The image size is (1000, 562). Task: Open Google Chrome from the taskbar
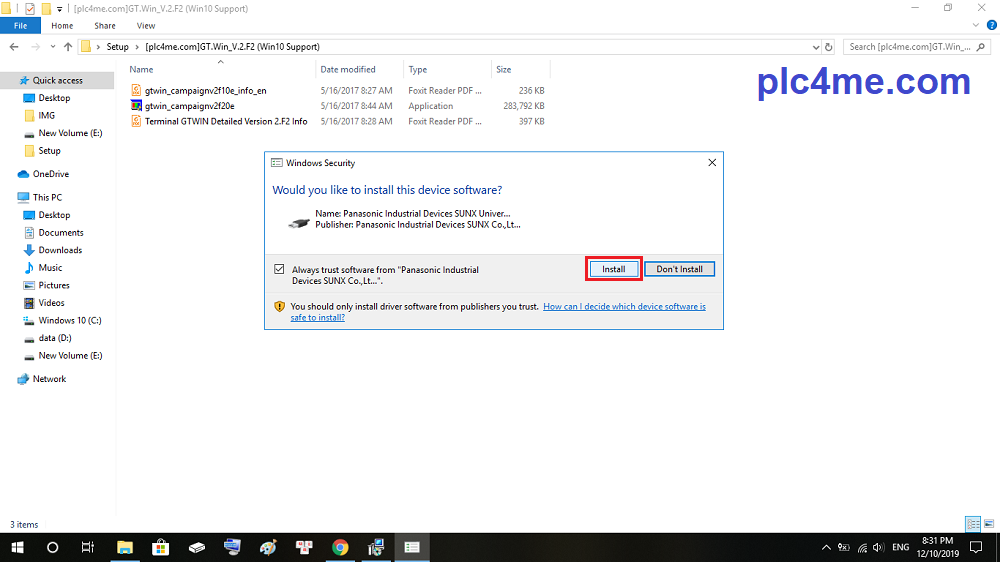(340, 547)
